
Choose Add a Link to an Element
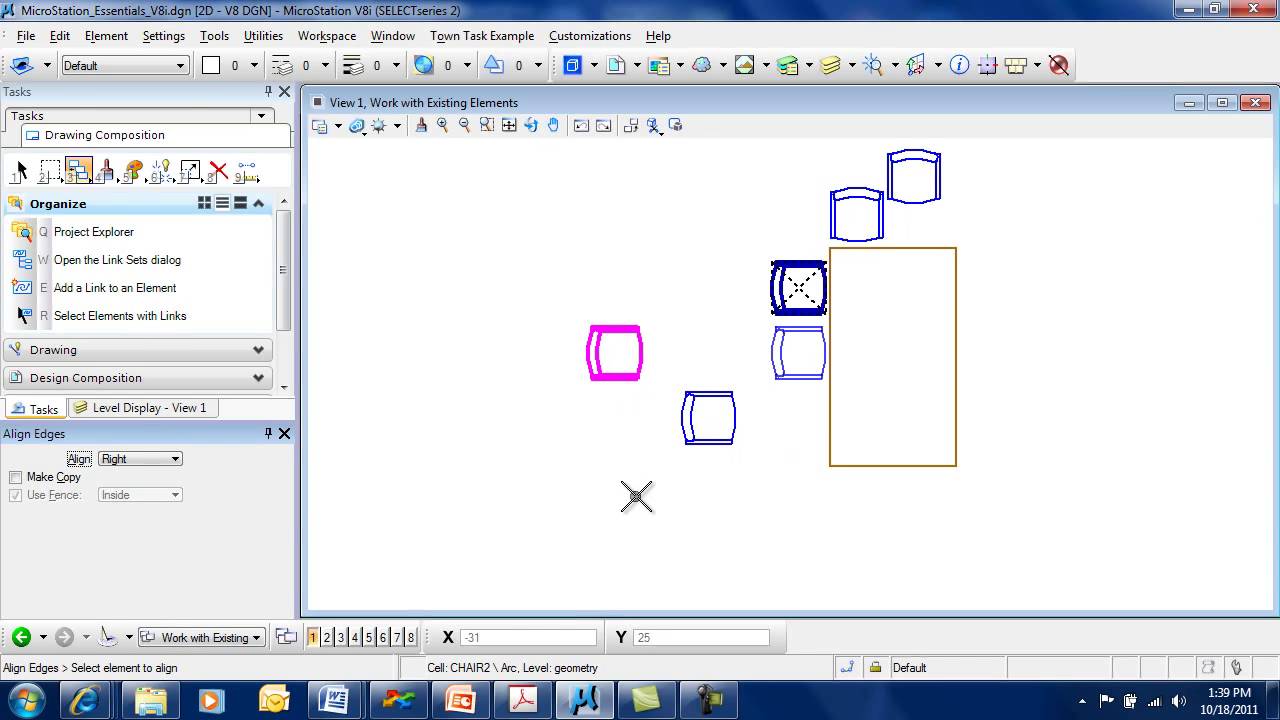pyautogui.click(x=115, y=288)
